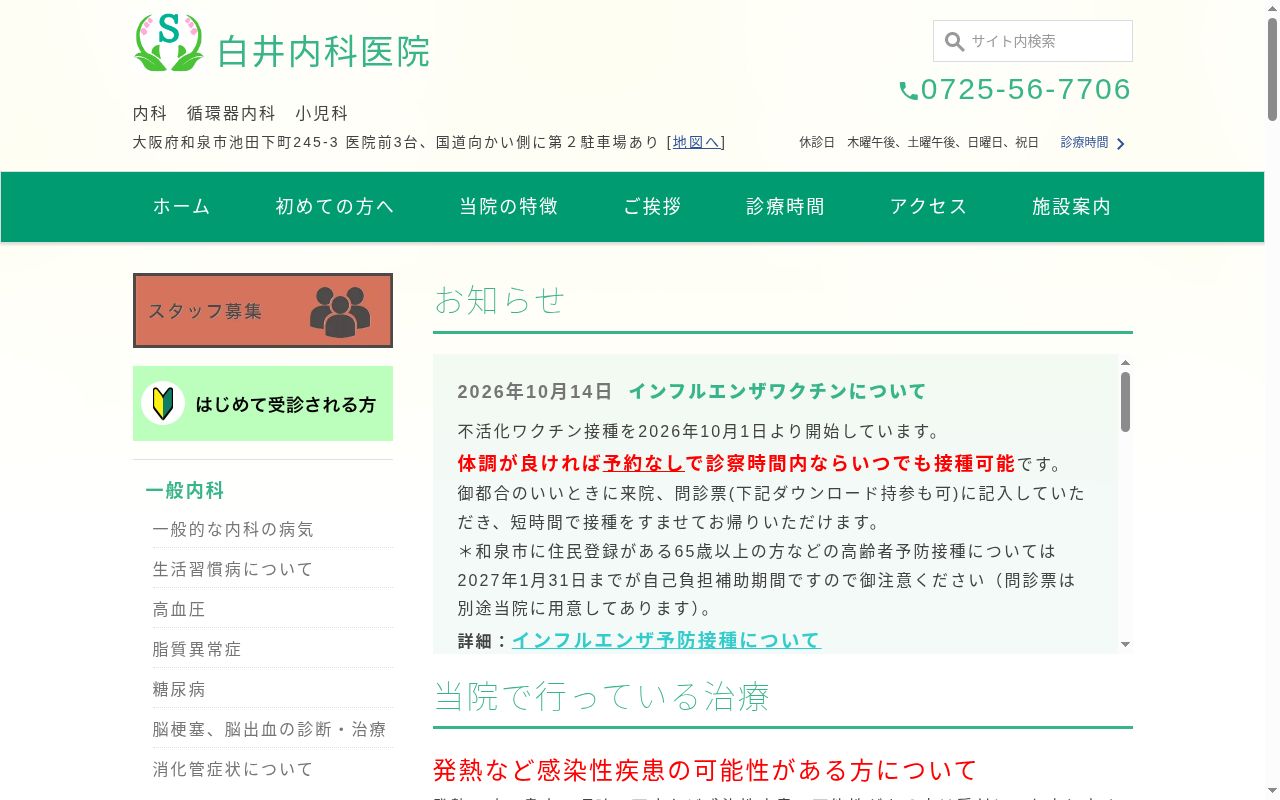This screenshot has height=800, width=1280.
Task: Go to 当院の特徴 in the navigation bar
Action: (x=508, y=207)
